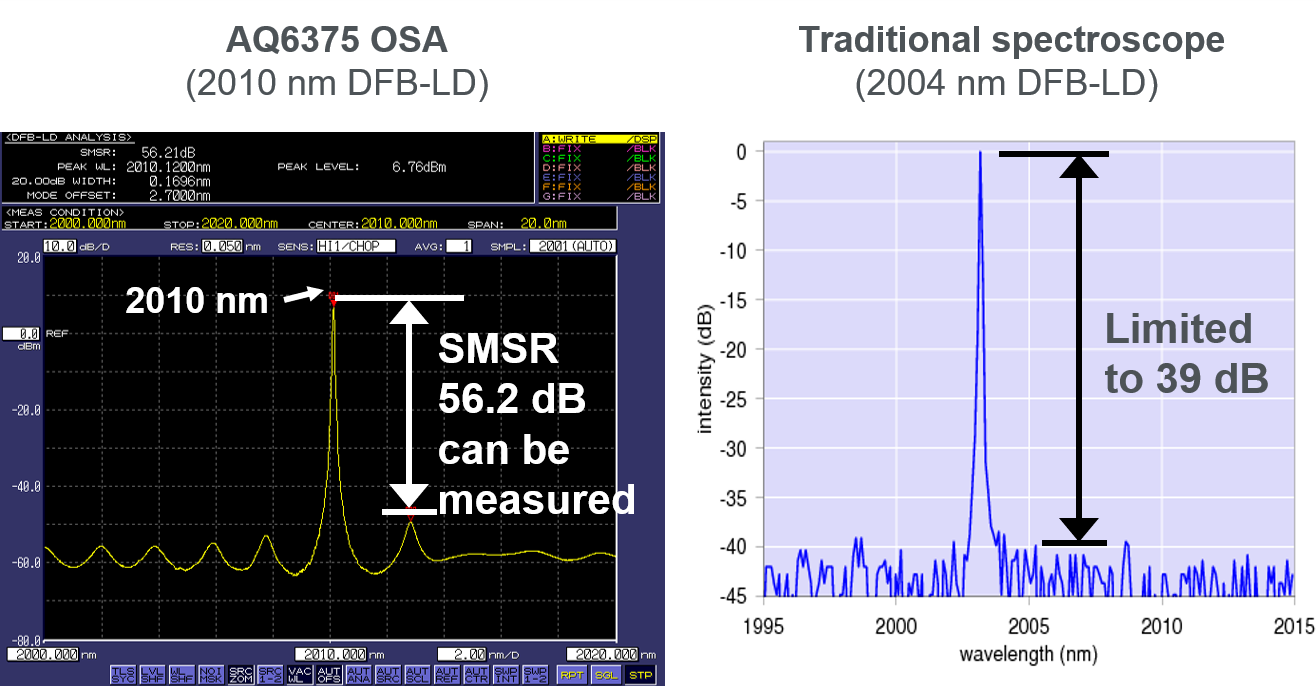Click the "Traditional spectroscope" heading

point(1011,40)
